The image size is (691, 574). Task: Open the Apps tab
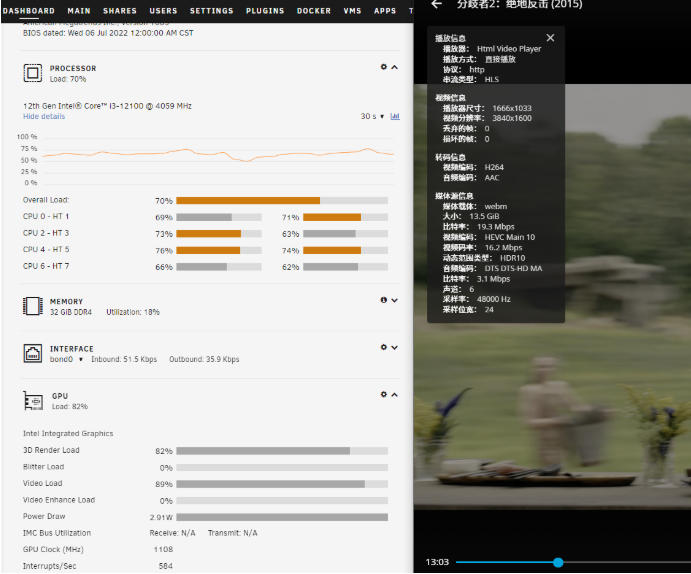pyautogui.click(x=385, y=11)
